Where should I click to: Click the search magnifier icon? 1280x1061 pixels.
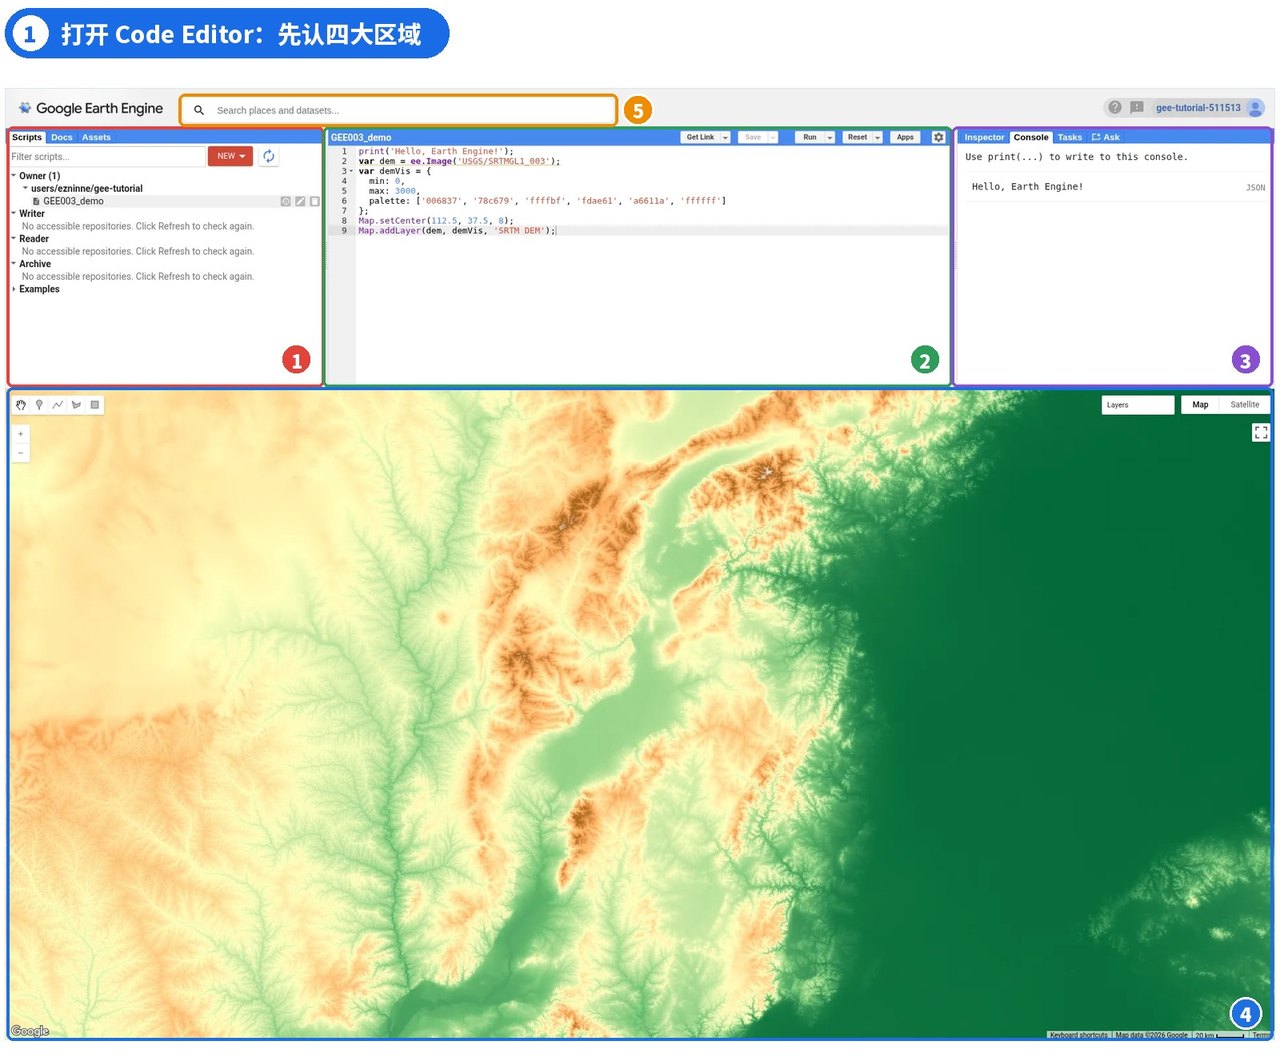199,110
